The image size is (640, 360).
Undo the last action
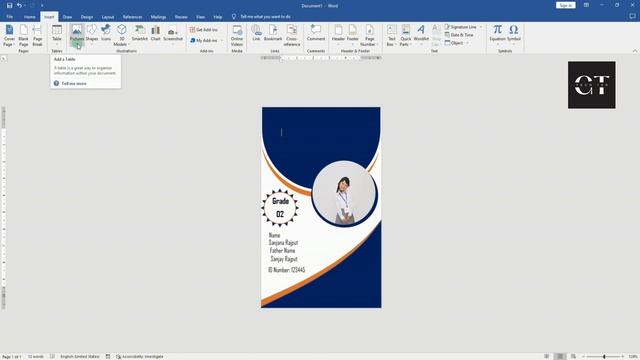[x=19, y=5]
